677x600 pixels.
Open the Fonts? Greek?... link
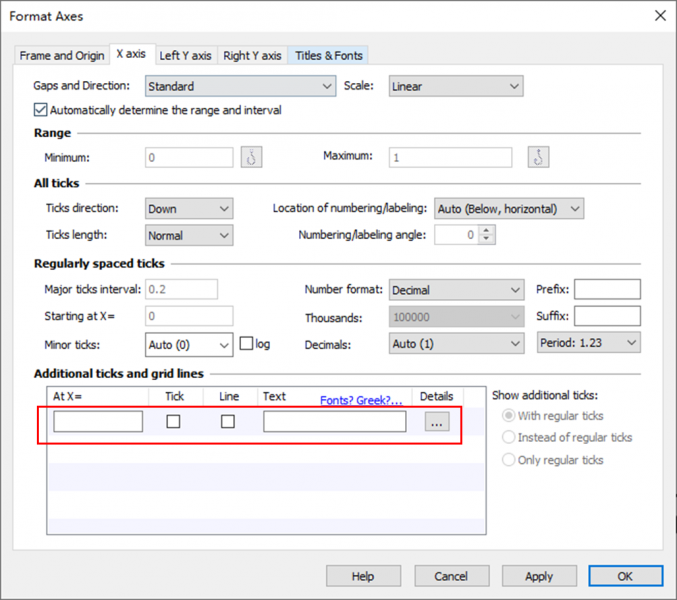coord(361,400)
